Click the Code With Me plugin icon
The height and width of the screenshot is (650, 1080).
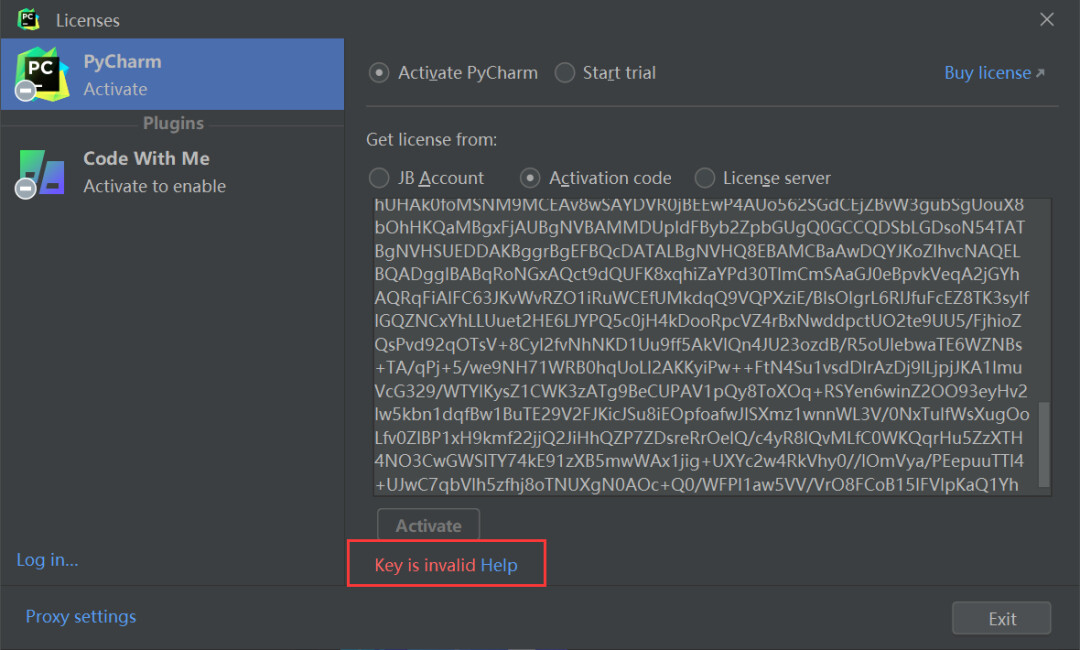pos(42,174)
